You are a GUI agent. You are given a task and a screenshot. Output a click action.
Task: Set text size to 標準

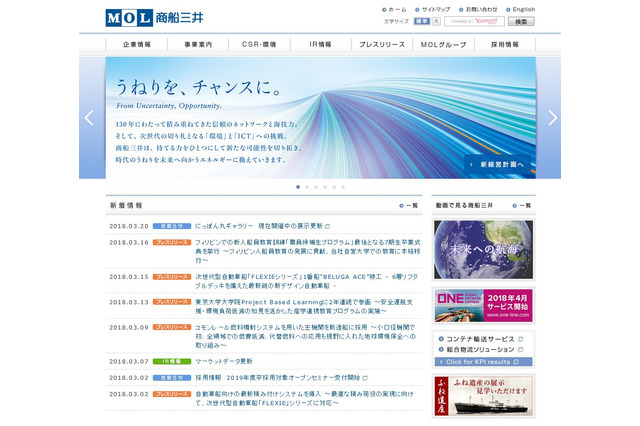tap(422, 21)
